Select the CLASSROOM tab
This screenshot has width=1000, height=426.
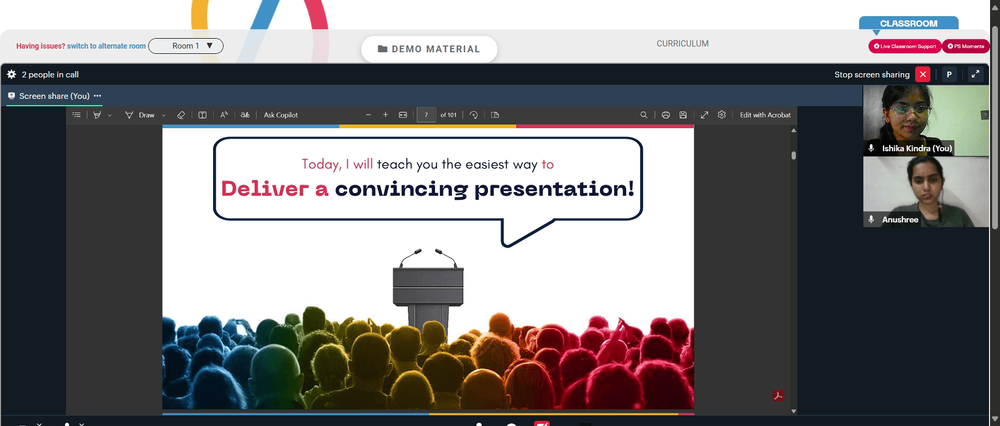coord(908,24)
